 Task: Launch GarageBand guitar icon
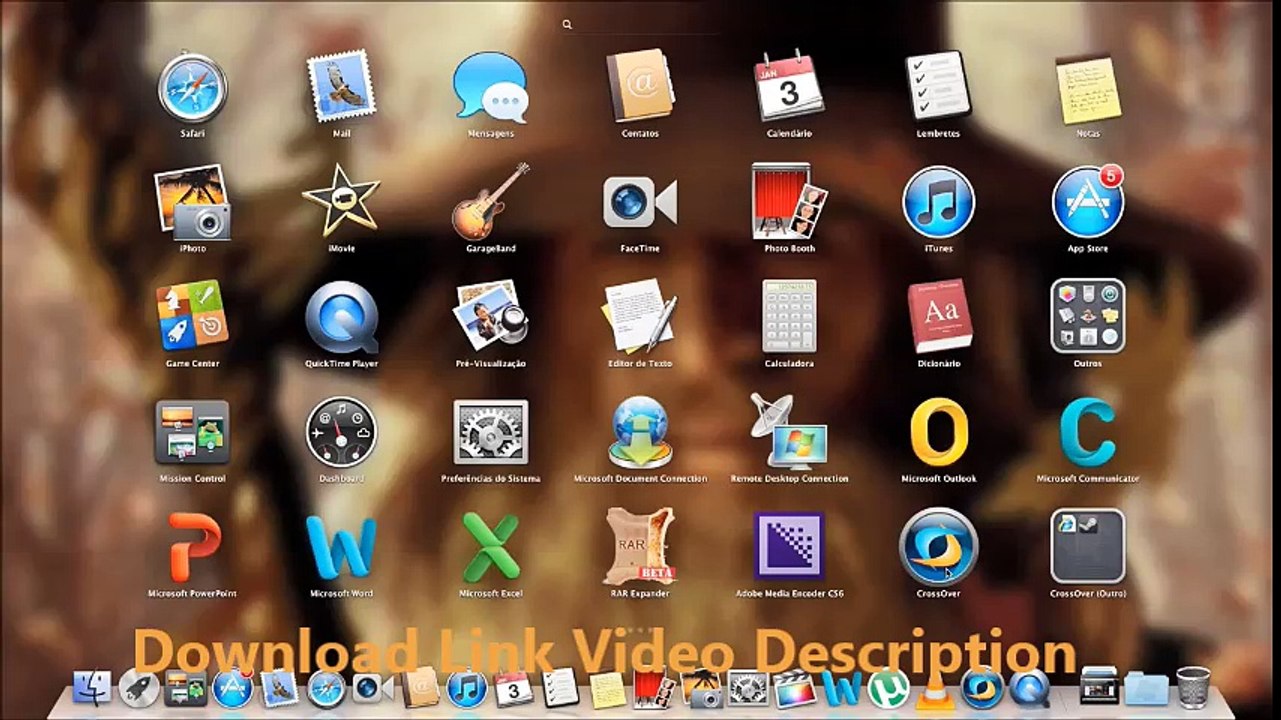490,202
